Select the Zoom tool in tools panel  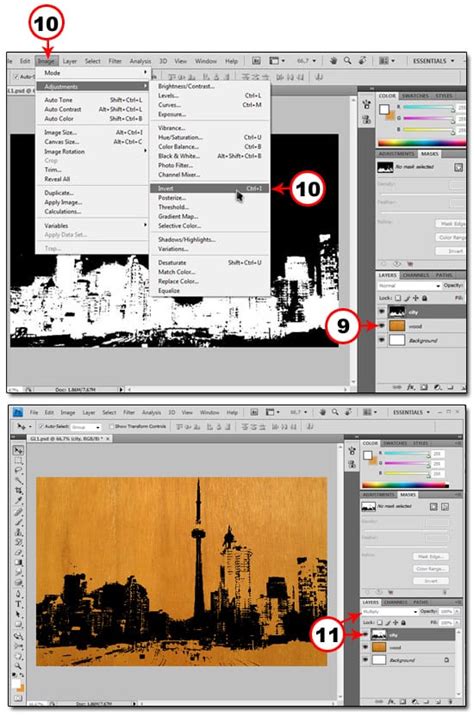18,665
